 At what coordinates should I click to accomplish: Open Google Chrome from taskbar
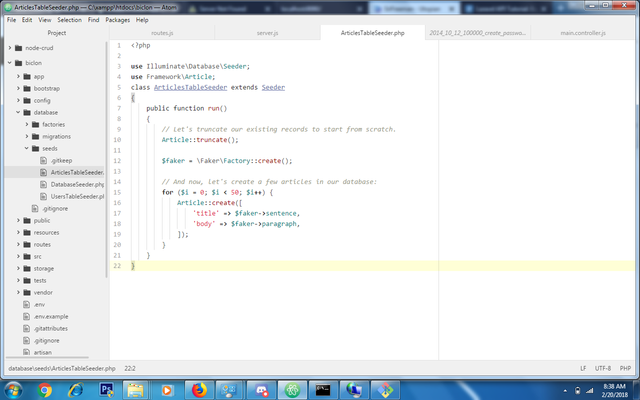(44, 390)
